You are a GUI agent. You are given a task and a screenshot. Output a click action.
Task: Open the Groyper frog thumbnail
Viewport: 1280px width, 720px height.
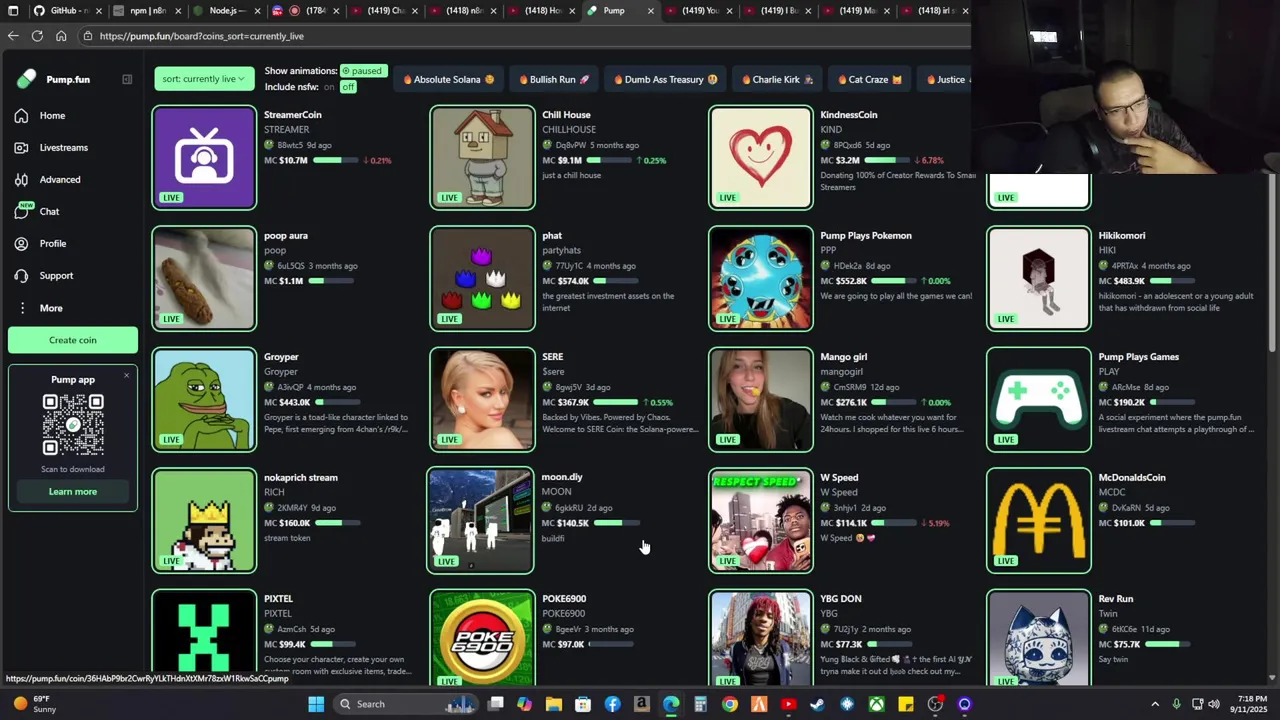point(204,400)
